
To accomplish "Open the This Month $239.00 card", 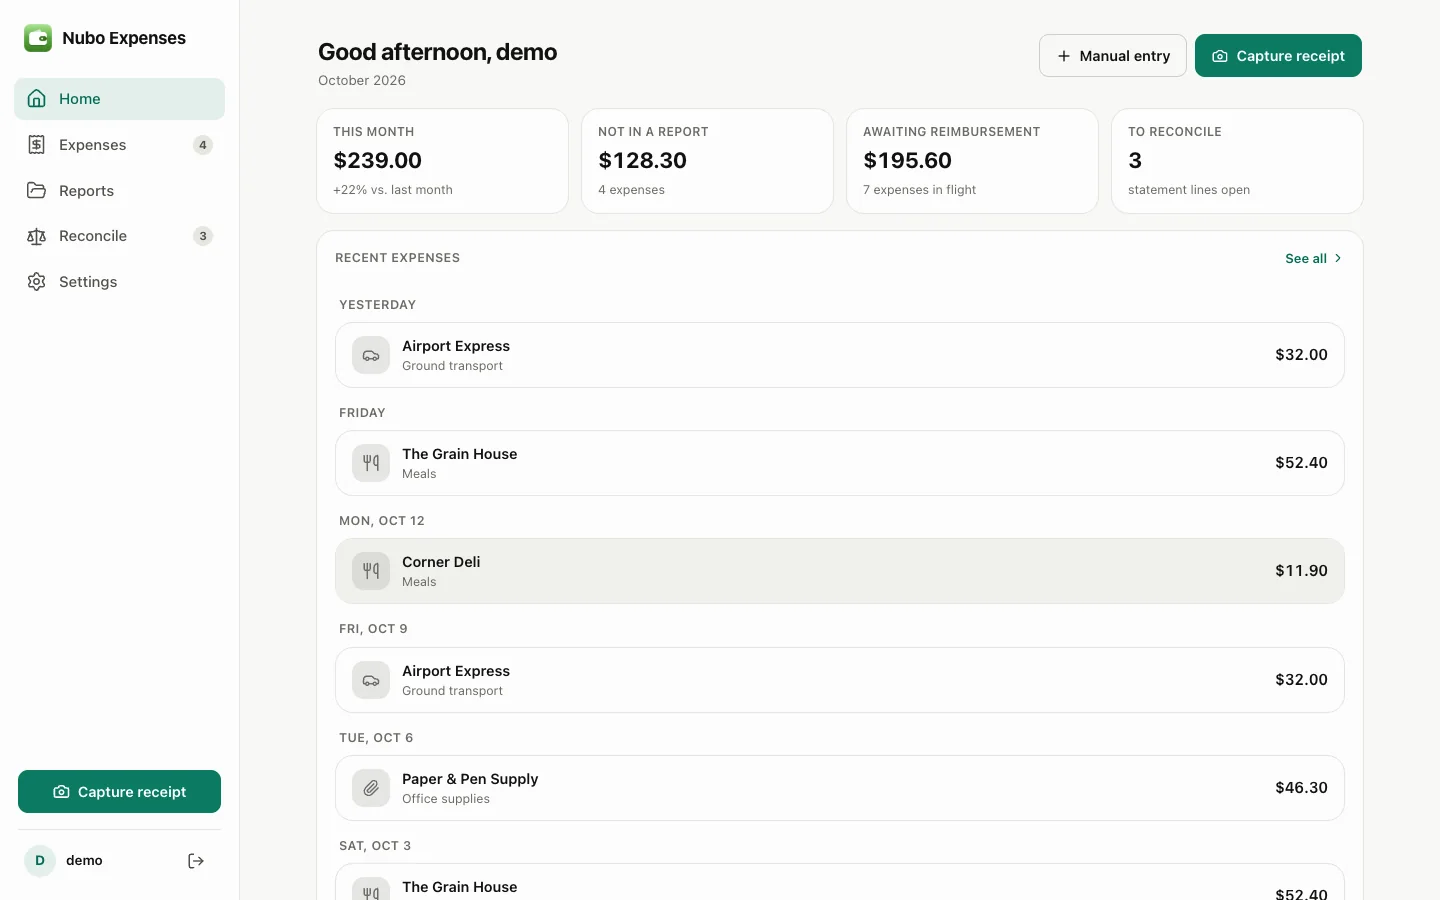I will point(442,161).
